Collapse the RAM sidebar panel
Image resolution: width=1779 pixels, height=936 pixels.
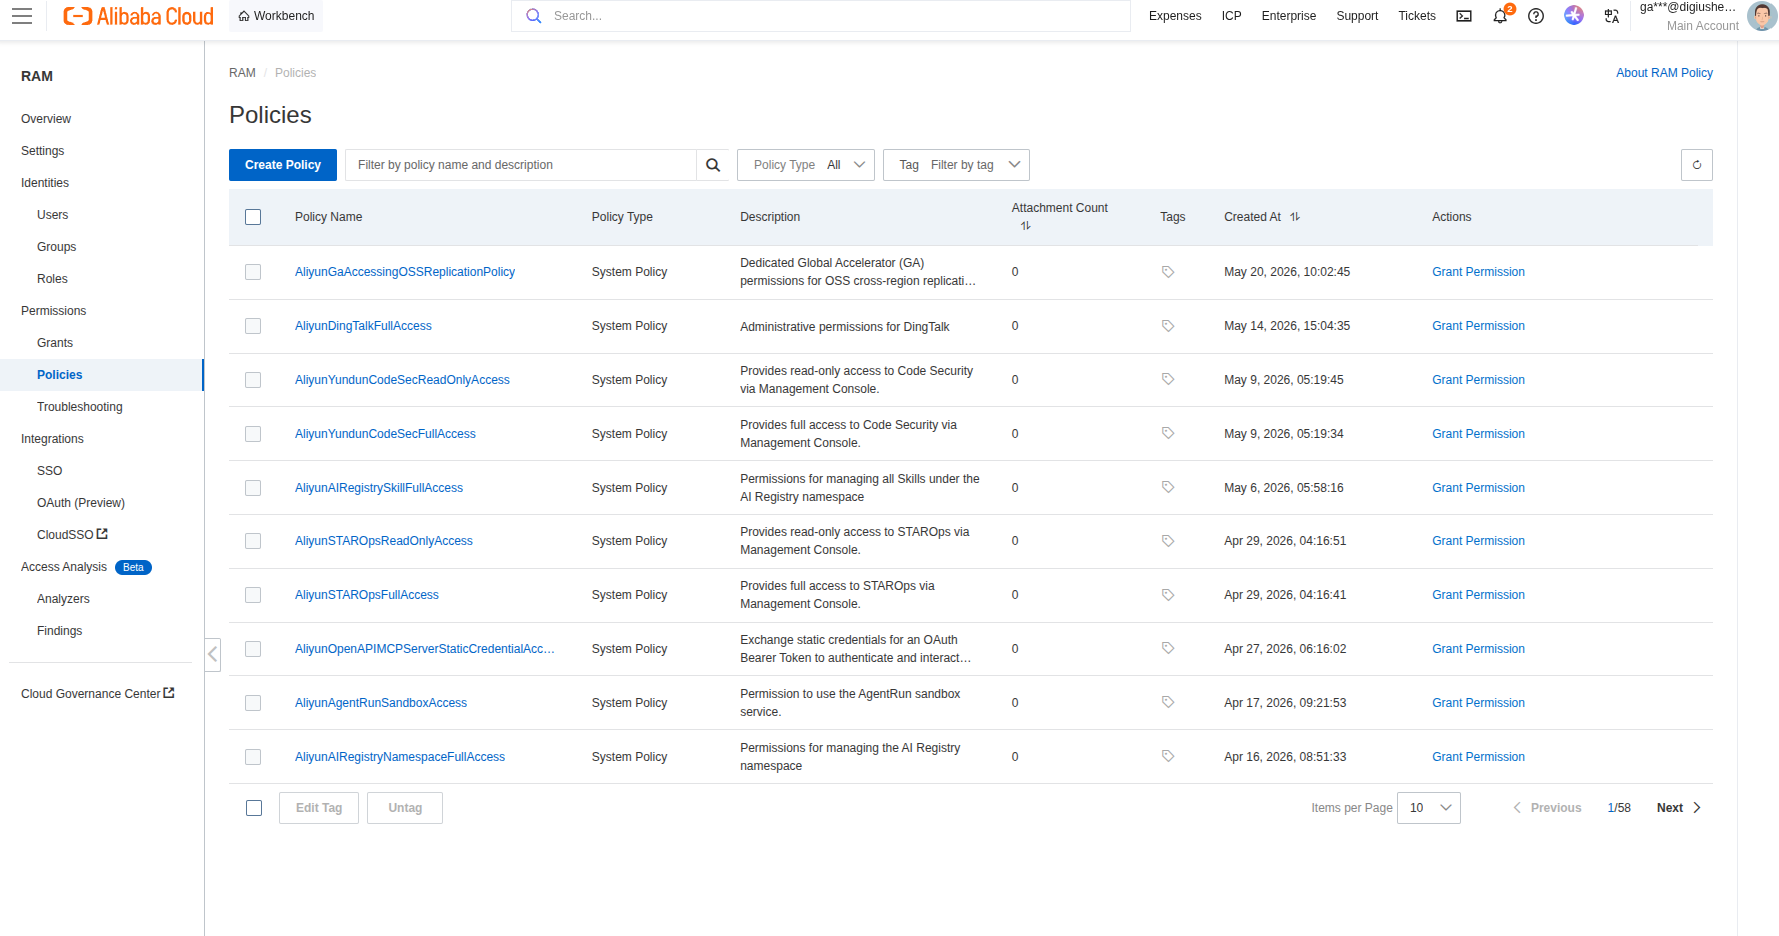(x=212, y=655)
